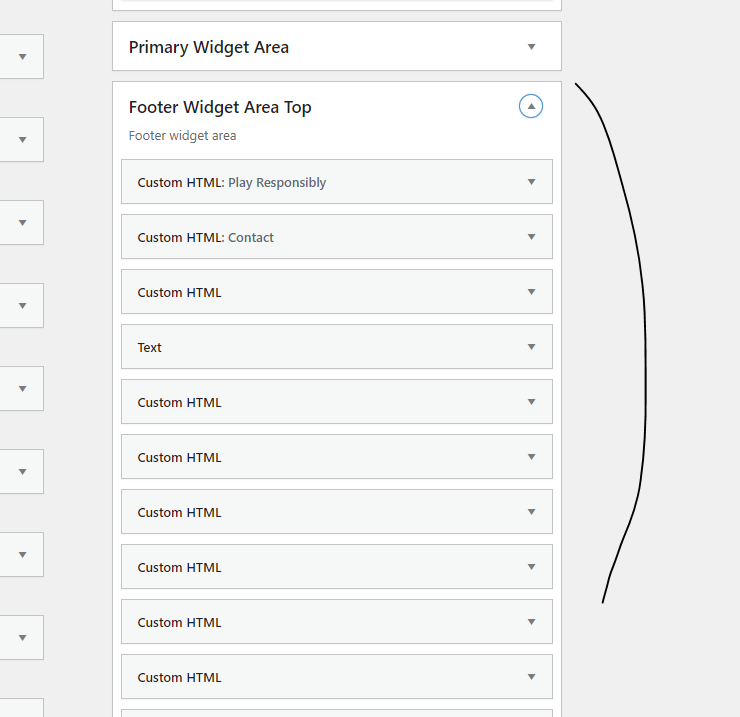Click the left column arrow beside Custom HTML: Play Responsibly
The width and height of the screenshot is (740, 717).
pyautogui.click(x=22, y=140)
